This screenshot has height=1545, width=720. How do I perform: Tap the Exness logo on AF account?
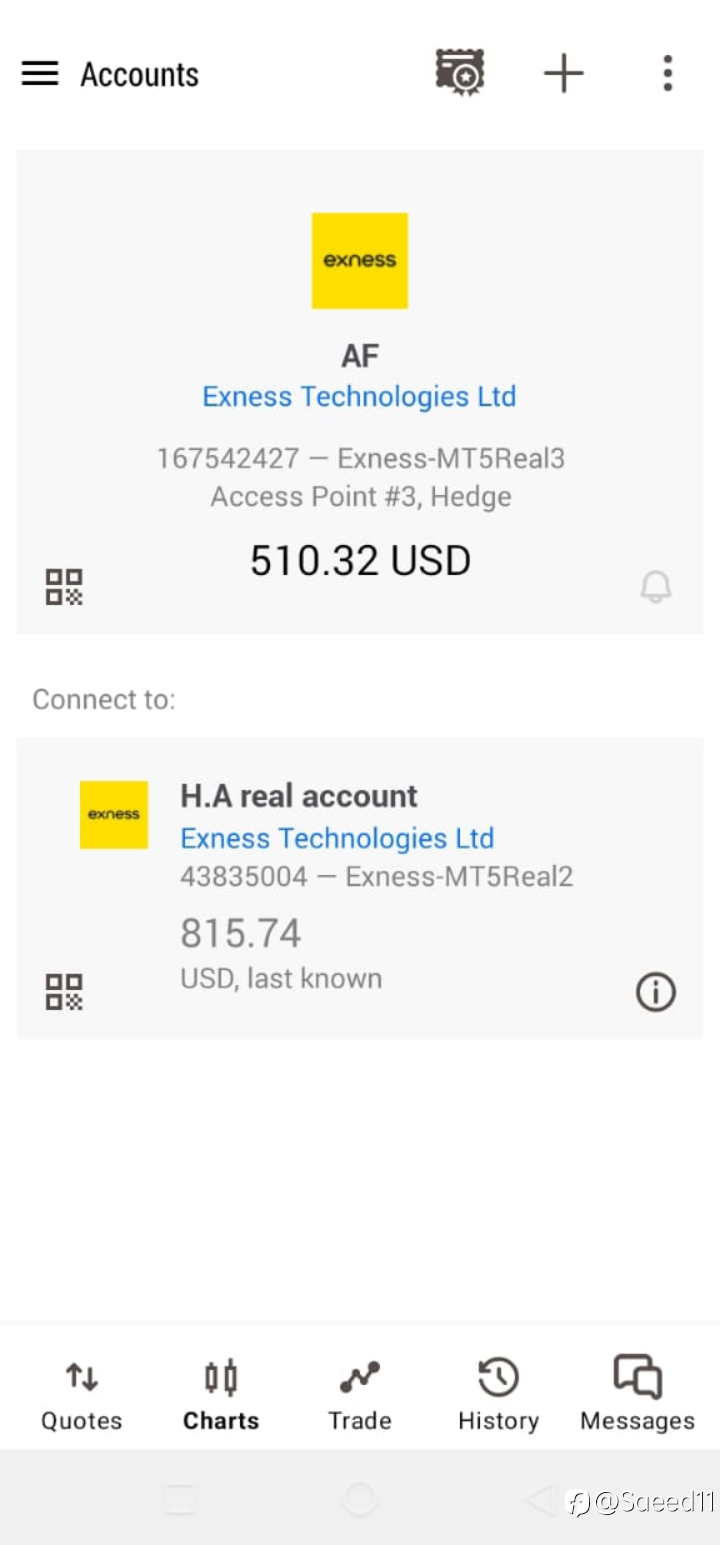tap(360, 260)
